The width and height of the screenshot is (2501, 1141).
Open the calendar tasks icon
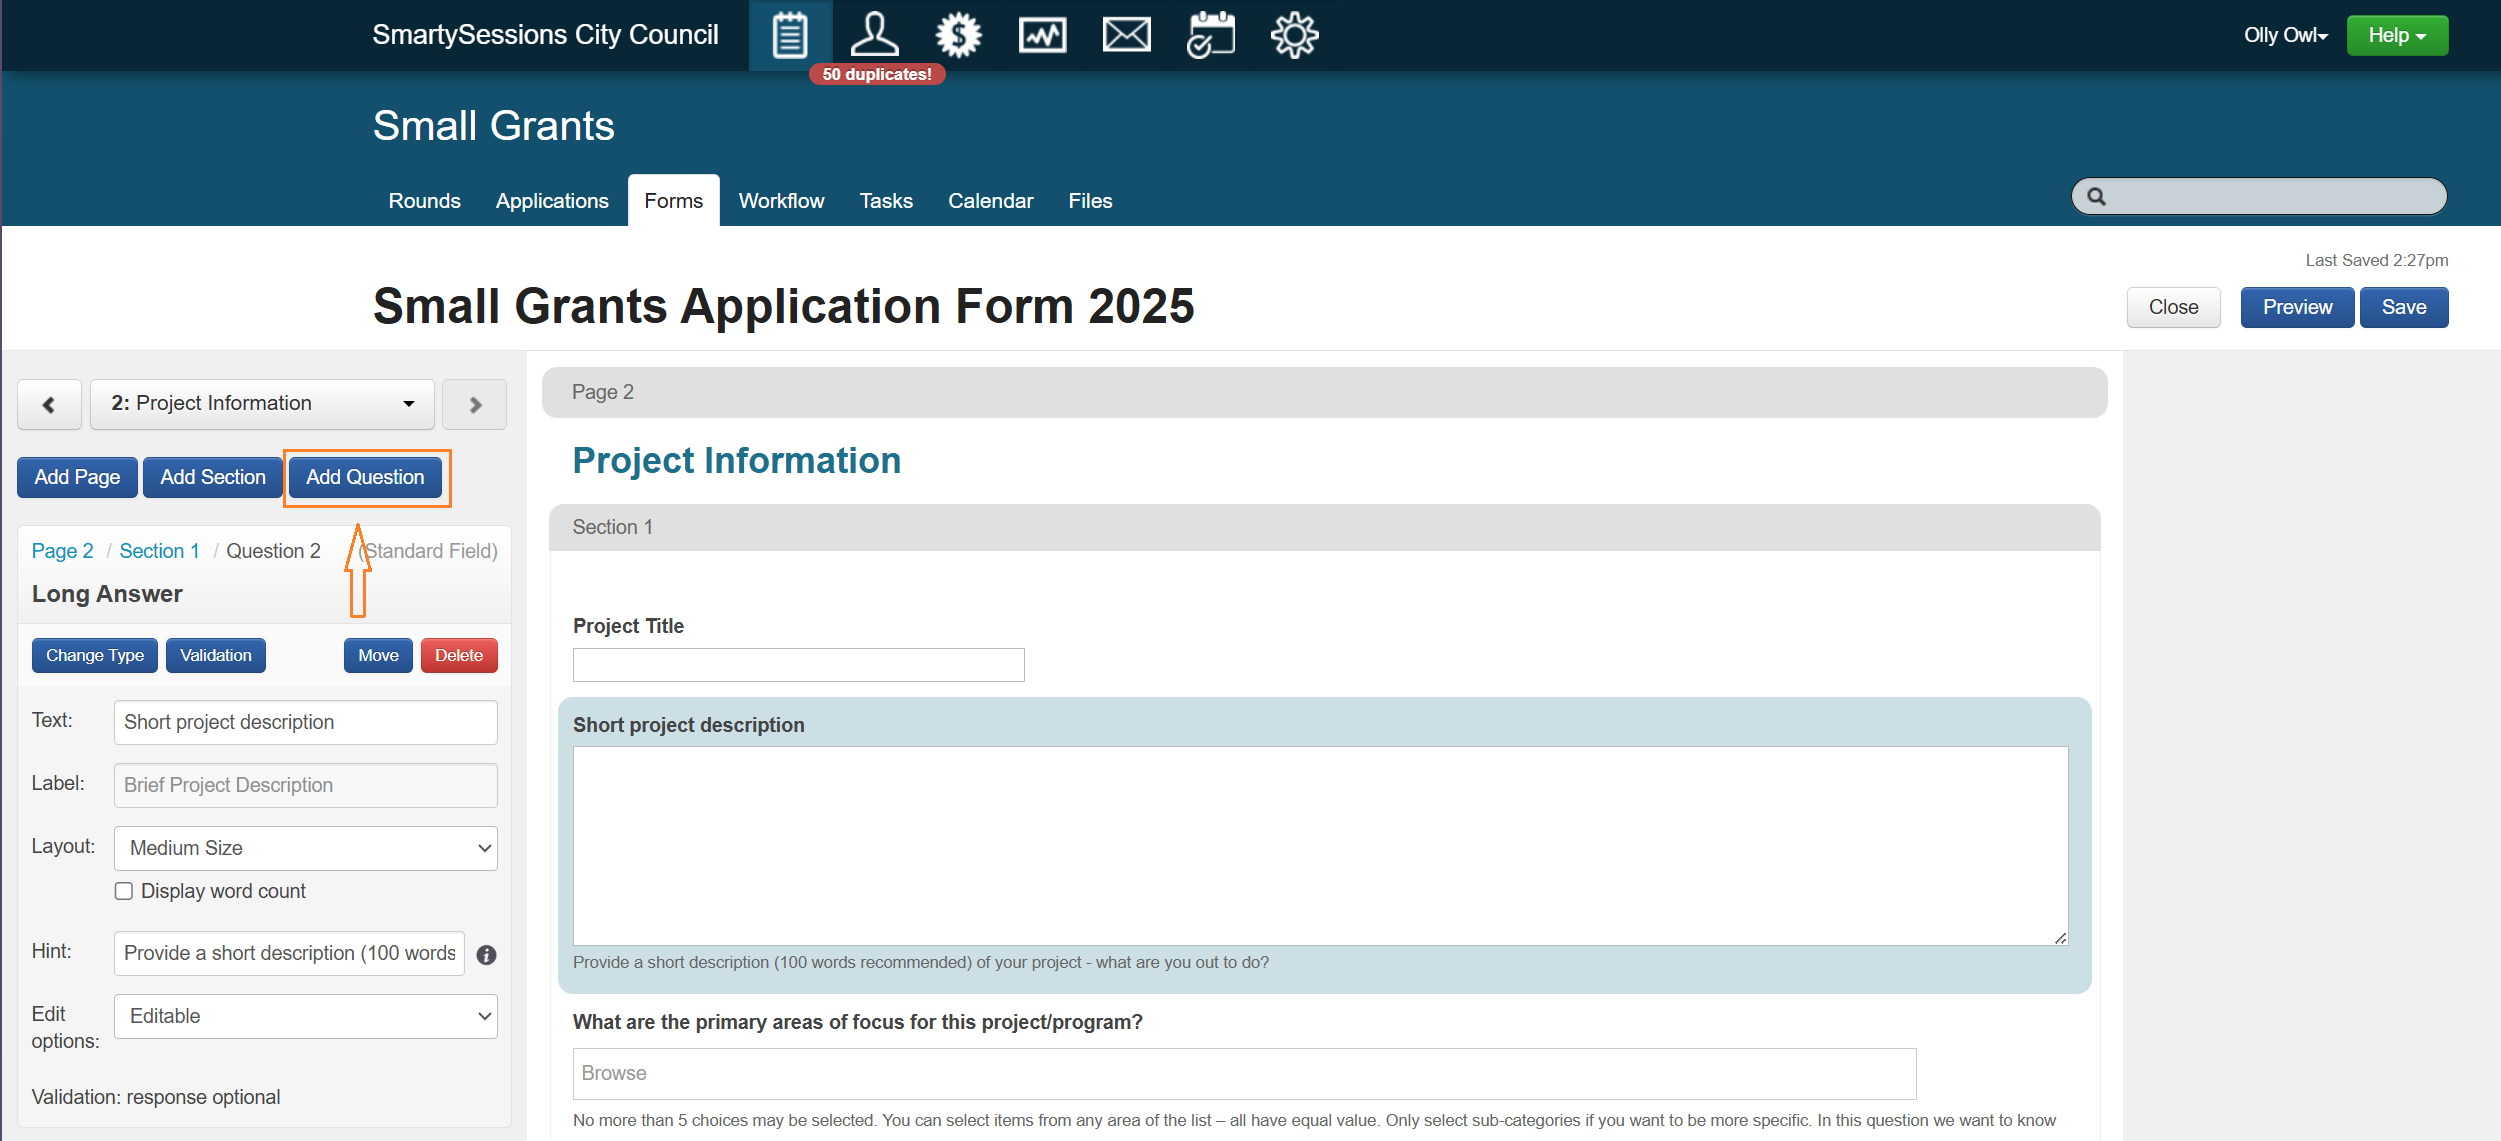tap(1210, 36)
